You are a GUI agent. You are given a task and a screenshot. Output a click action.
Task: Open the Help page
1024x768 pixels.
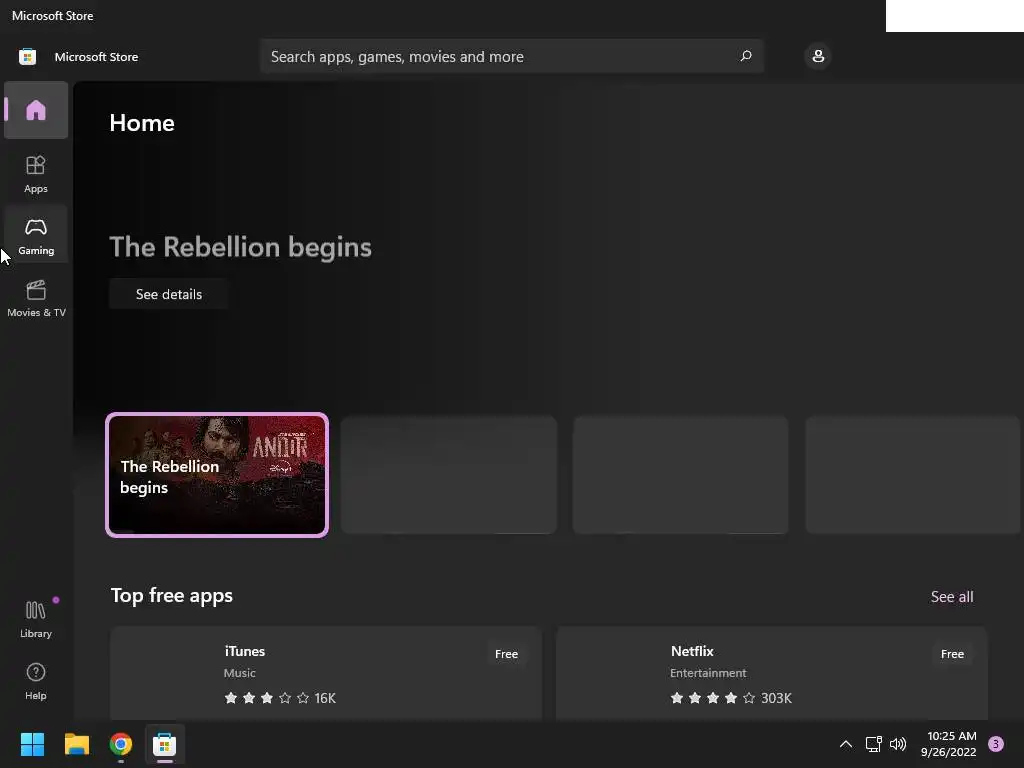click(36, 681)
